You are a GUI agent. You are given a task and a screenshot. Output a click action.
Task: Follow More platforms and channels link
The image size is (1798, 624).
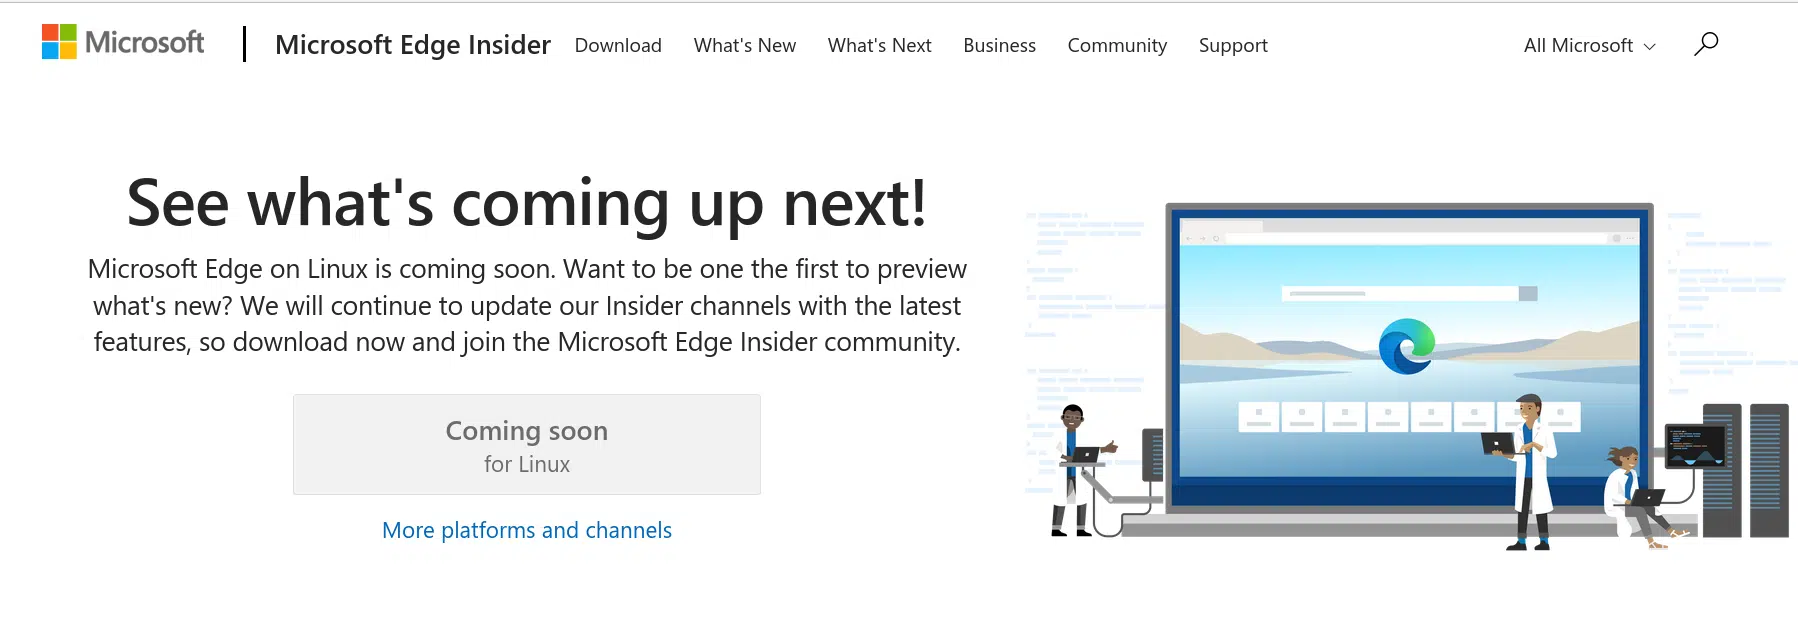pyautogui.click(x=527, y=530)
